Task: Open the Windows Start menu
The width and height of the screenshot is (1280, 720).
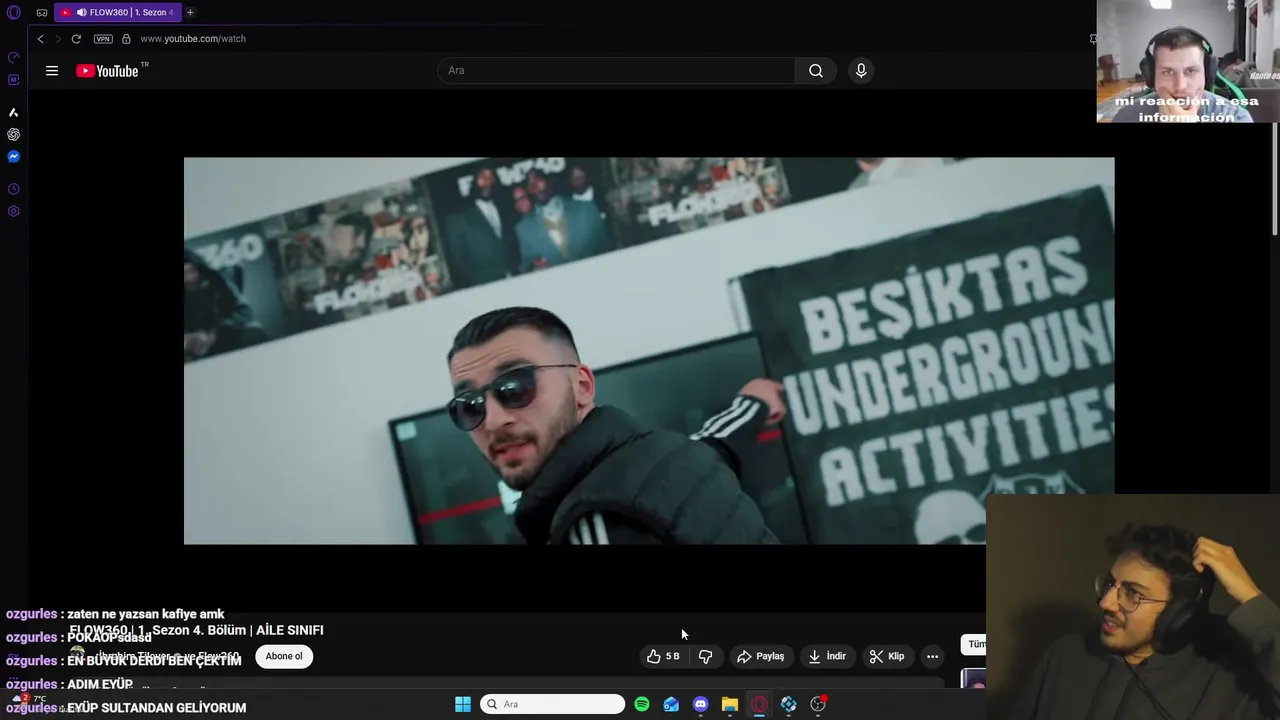Action: tap(463, 704)
